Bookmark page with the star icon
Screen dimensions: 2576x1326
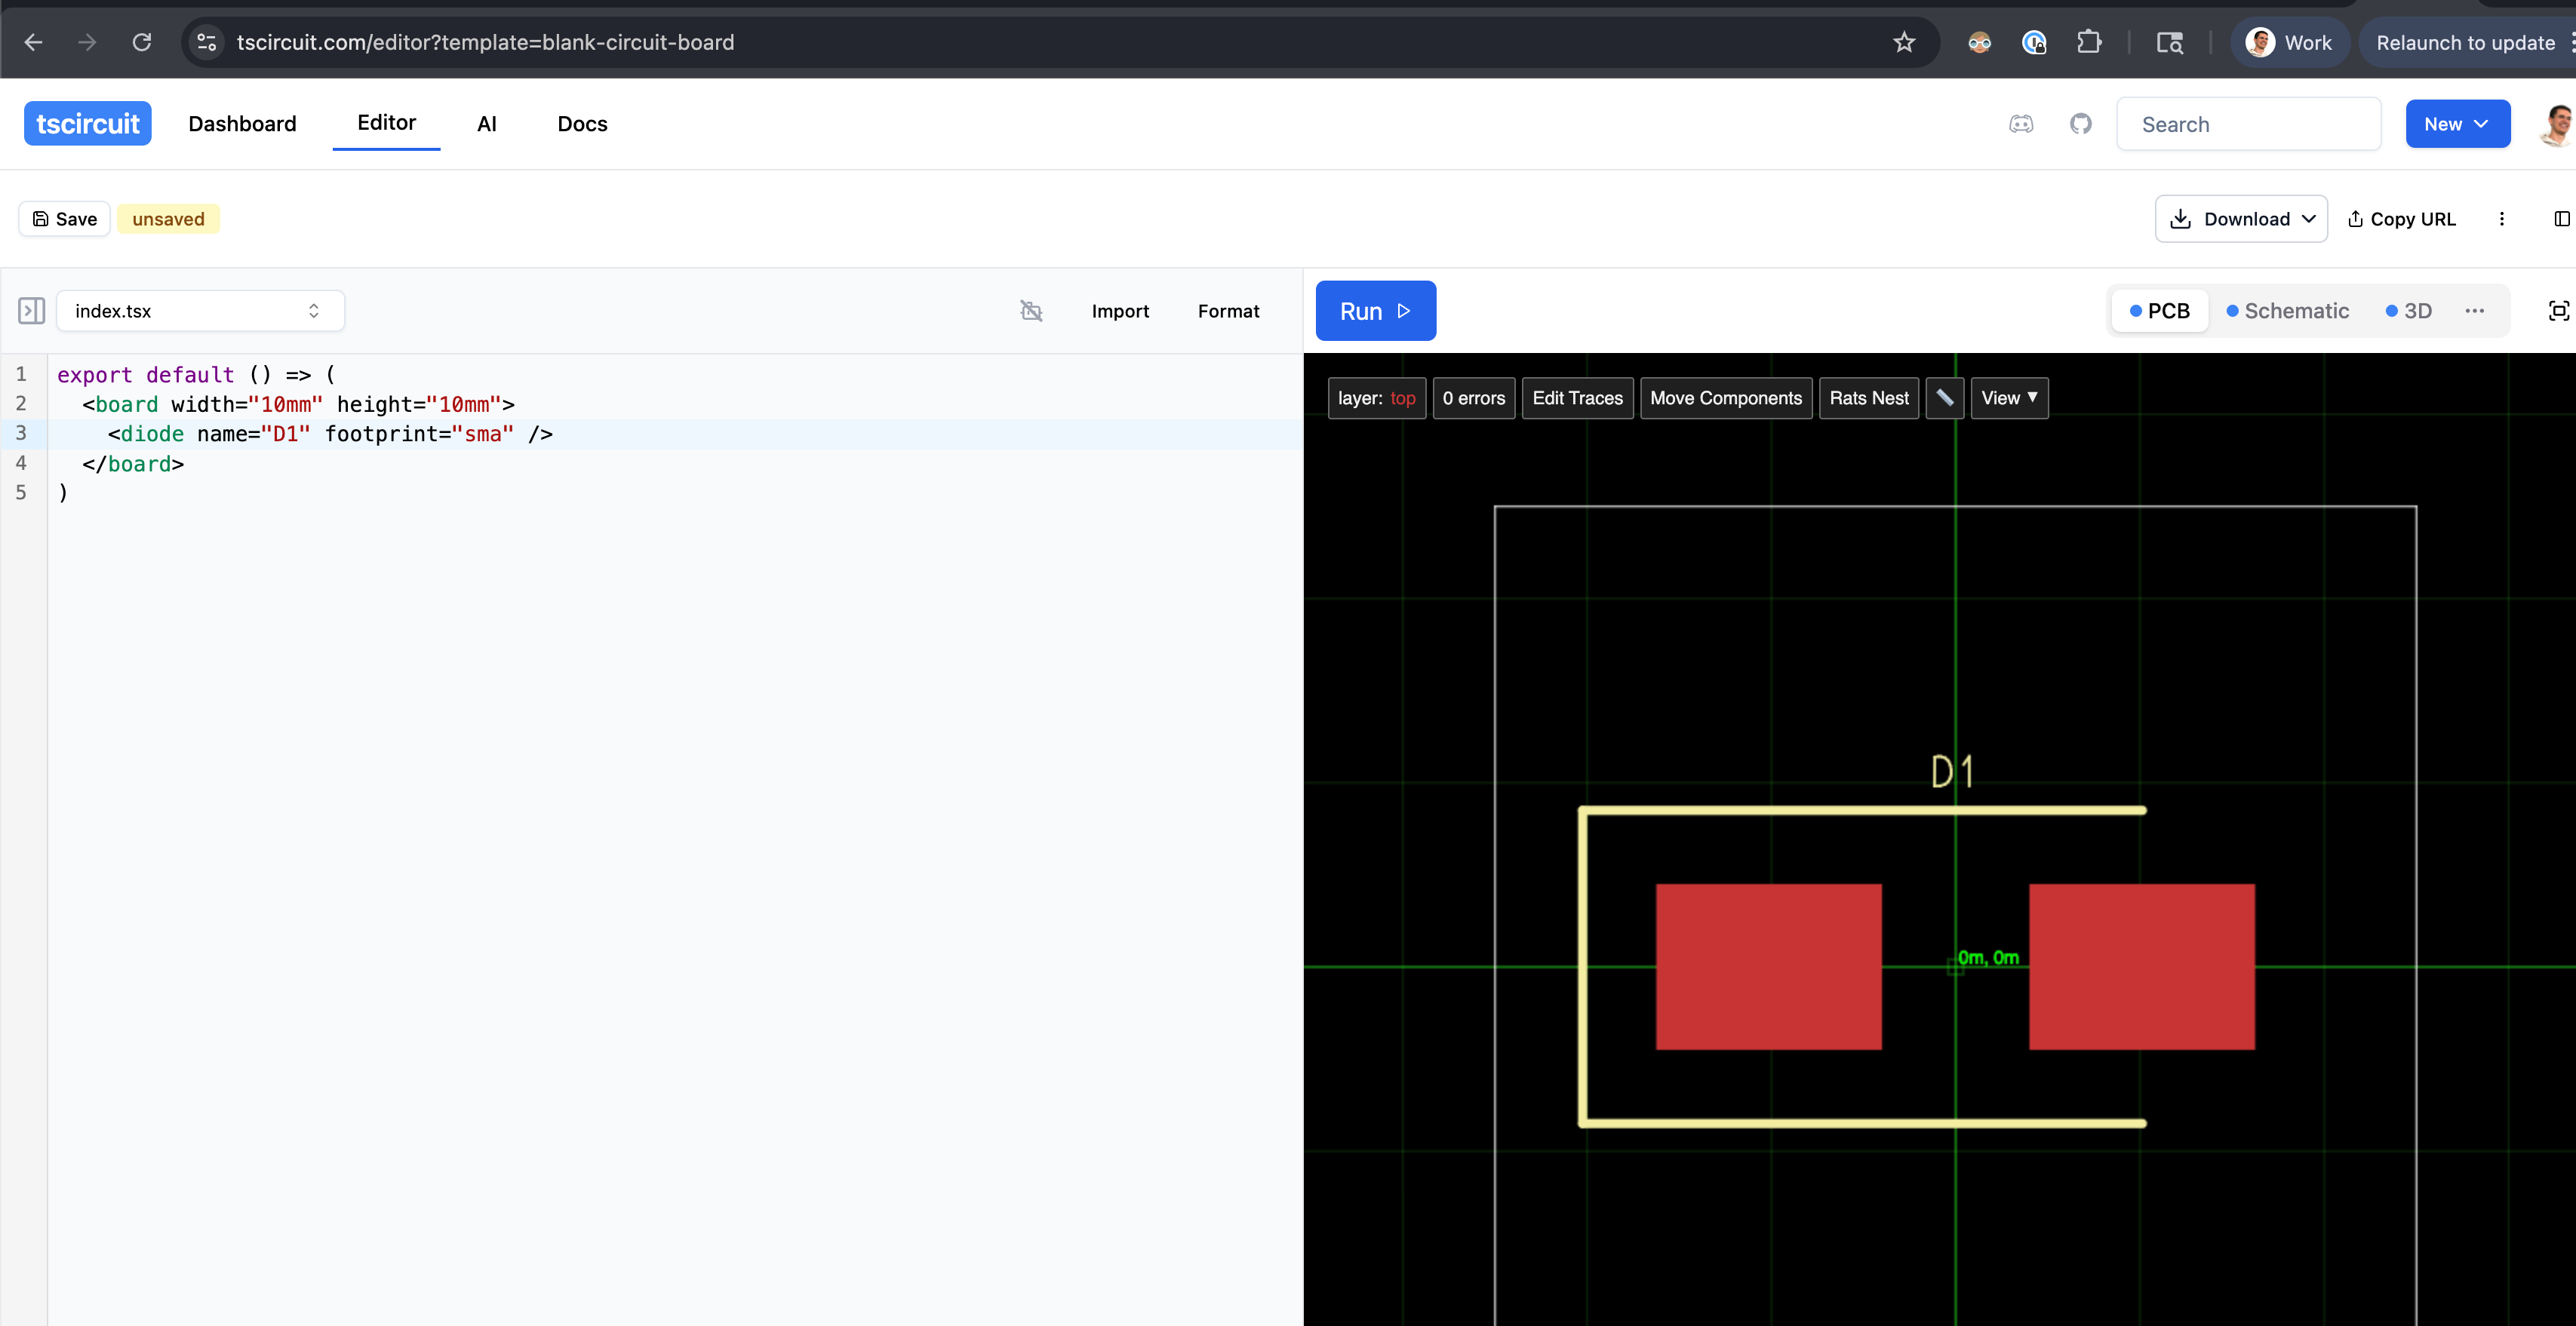point(1904,42)
